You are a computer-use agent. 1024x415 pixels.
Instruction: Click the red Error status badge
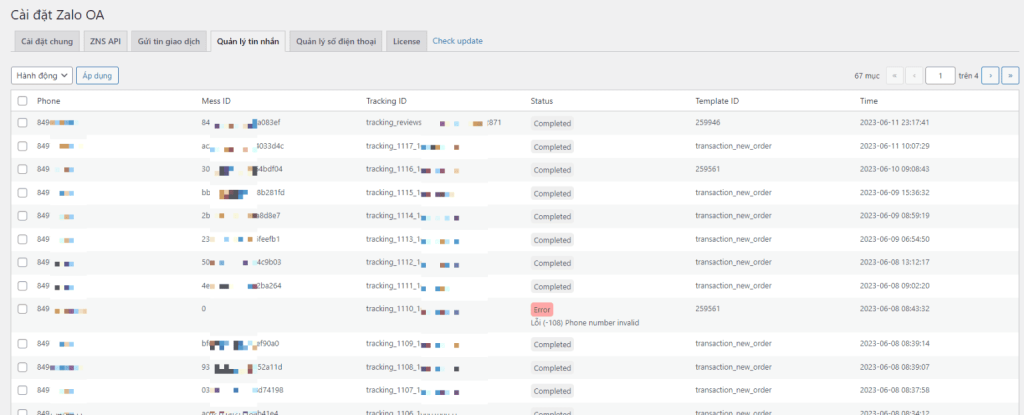(x=542, y=310)
